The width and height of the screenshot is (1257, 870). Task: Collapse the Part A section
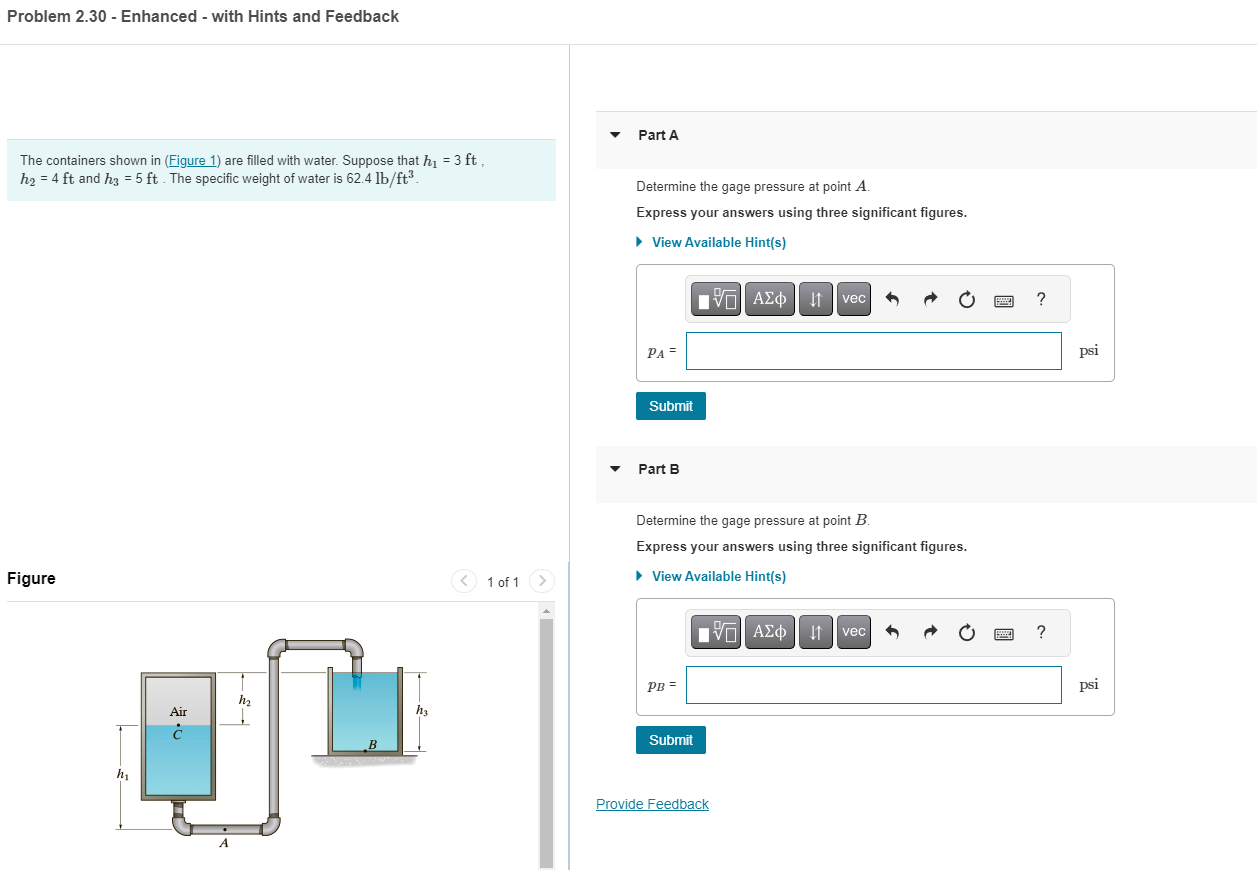coord(613,134)
